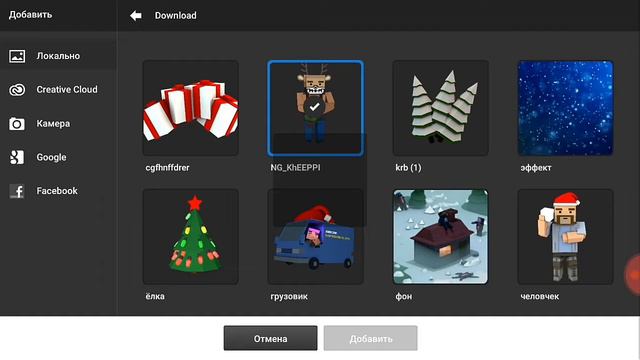
Task: Click the cgfhnffdrer file name
Action: (x=167, y=168)
